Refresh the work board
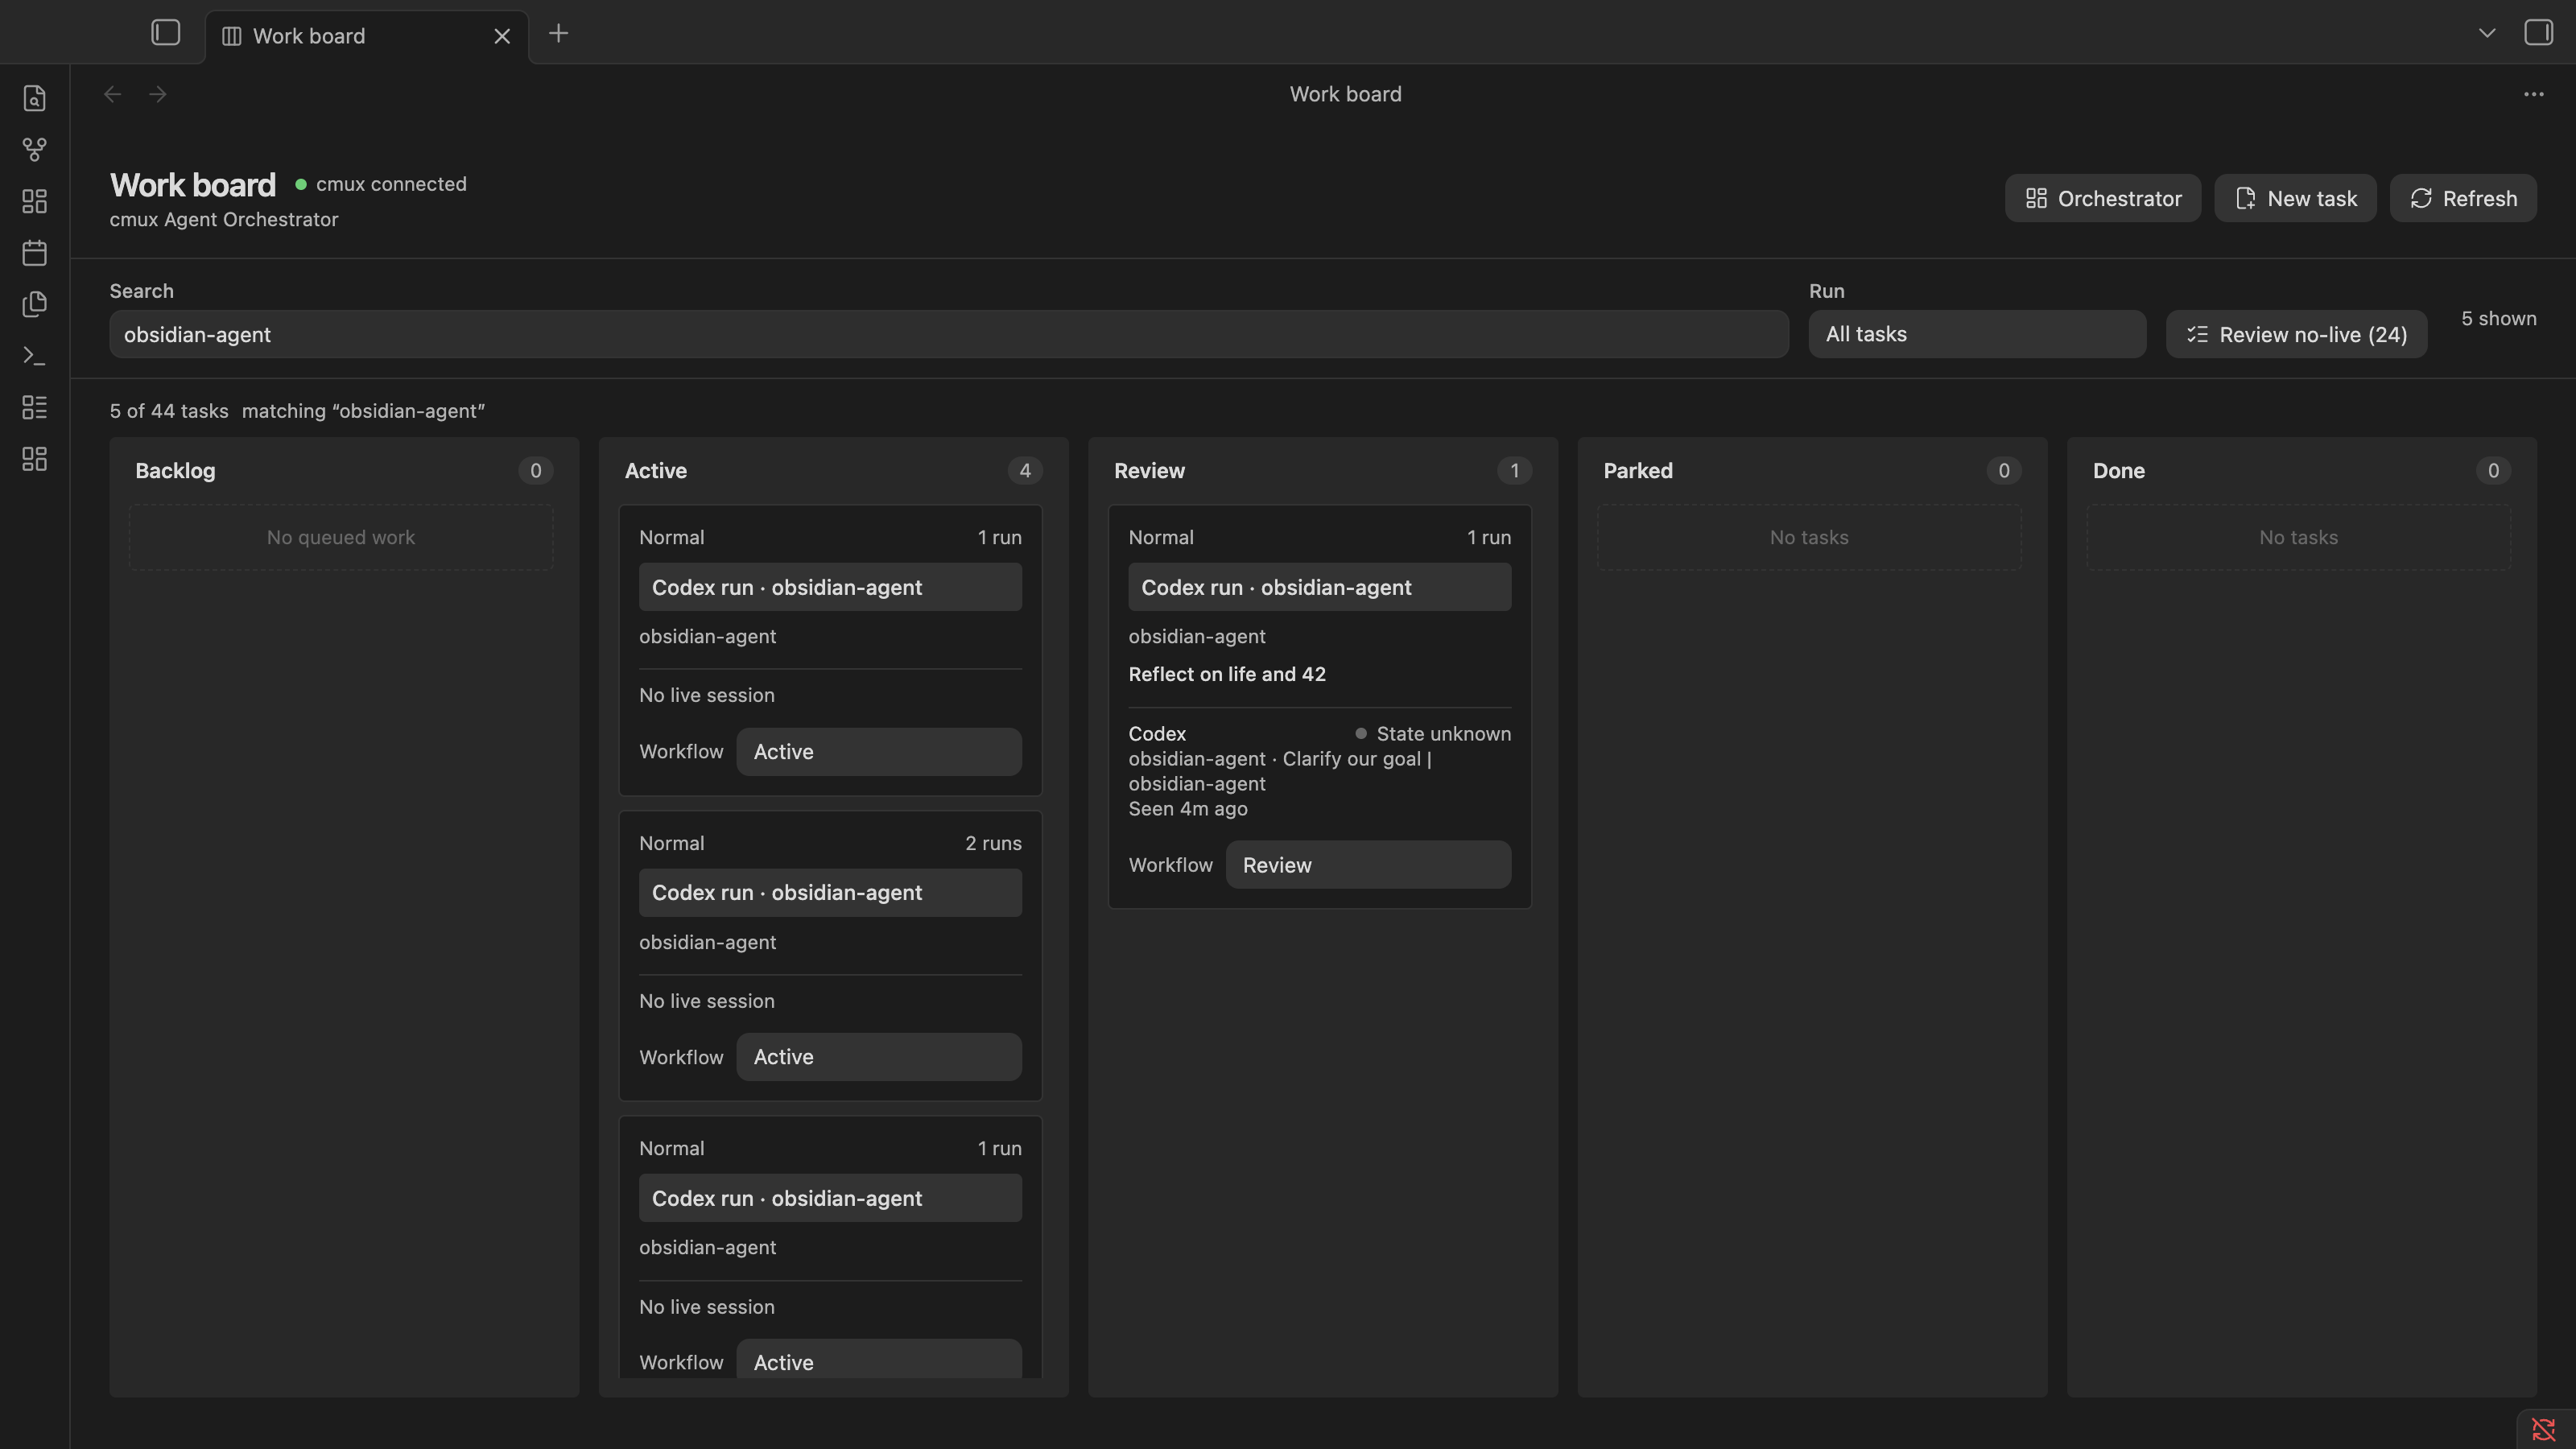This screenshot has height=1449, width=2576. coord(2463,198)
